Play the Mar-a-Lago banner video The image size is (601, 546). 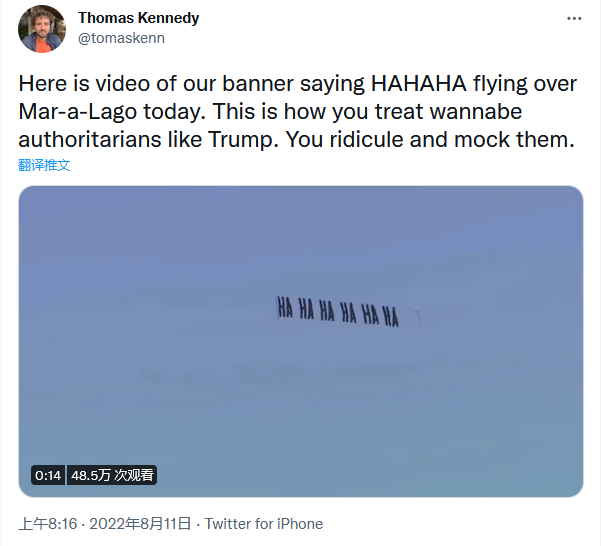coord(300,340)
